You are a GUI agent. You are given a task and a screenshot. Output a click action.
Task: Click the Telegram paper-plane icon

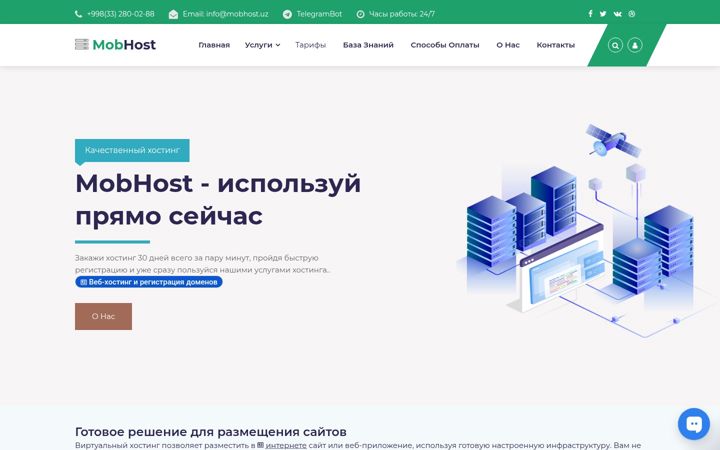click(x=287, y=14)
